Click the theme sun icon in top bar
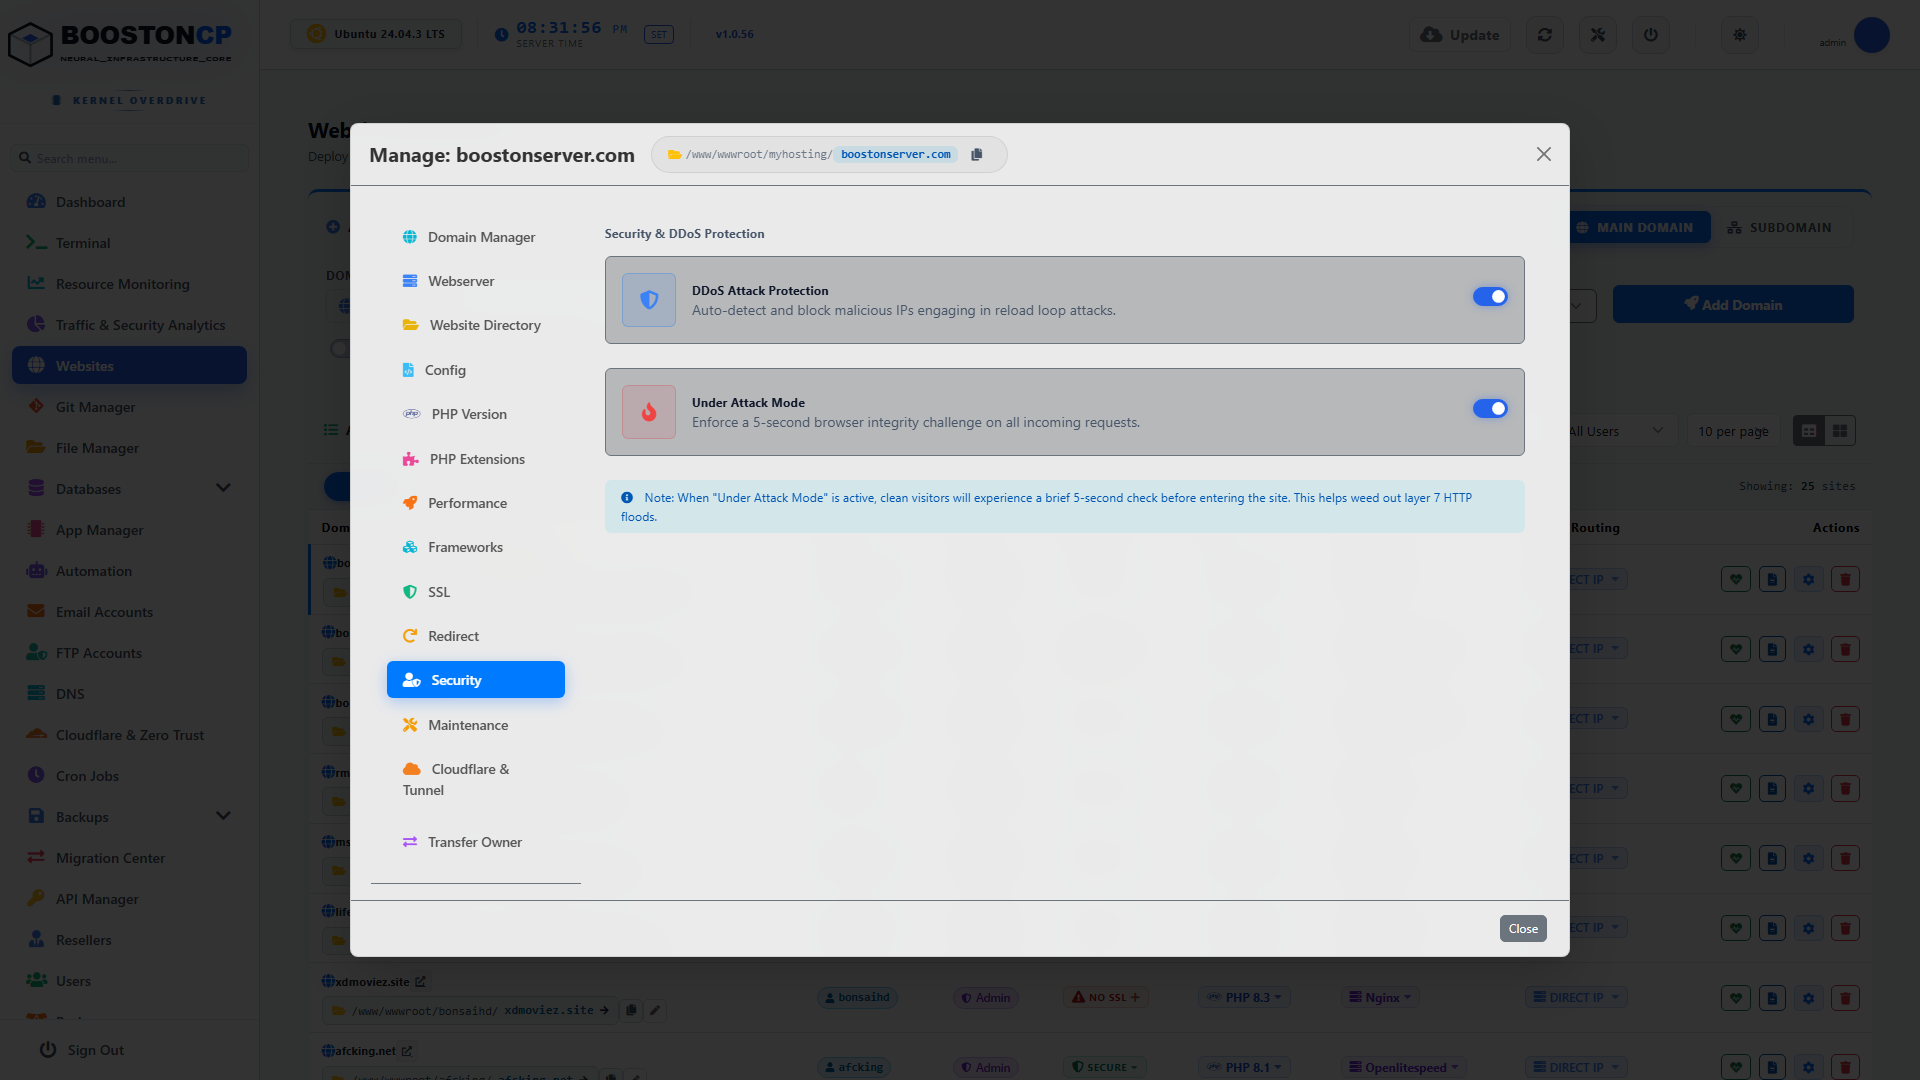Screen dimensions: 1920x1080 pos(1740,35)
